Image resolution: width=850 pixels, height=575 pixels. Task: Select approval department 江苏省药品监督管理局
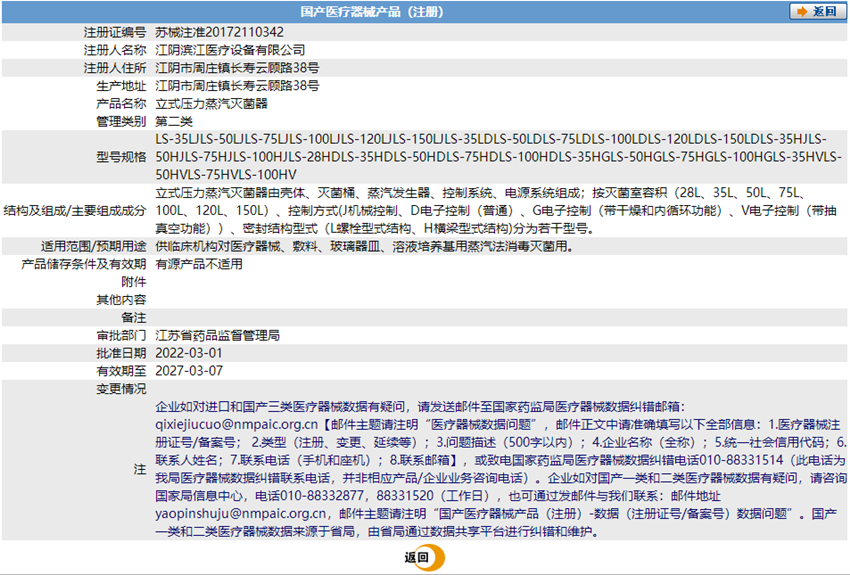pos(217,335)
